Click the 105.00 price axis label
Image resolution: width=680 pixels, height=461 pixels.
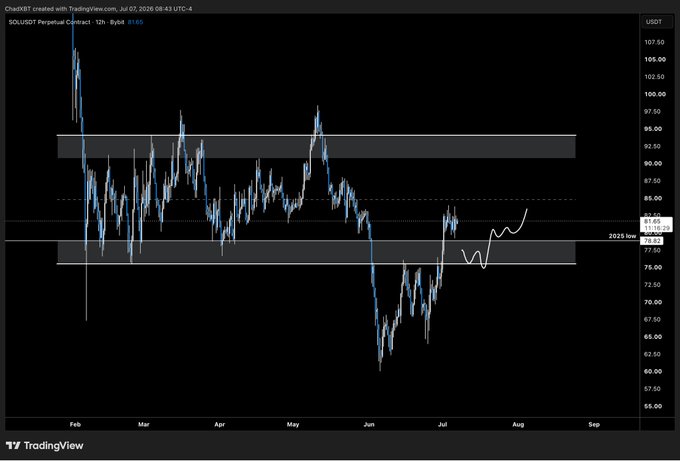[655, 59]
